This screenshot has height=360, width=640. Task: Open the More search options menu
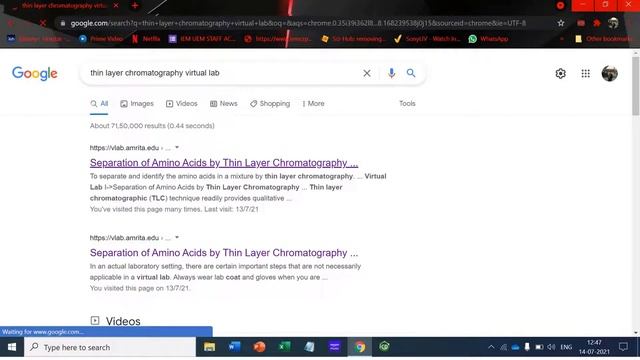click(313, 104)
